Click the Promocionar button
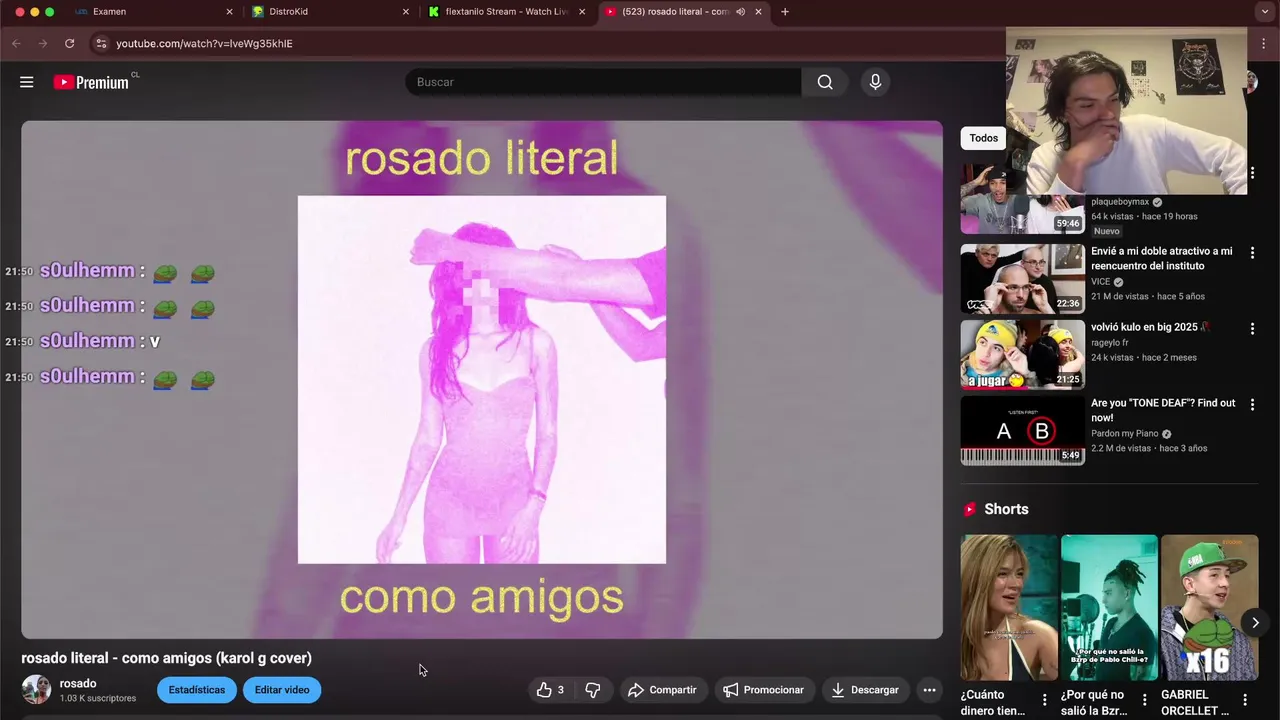The image size is (1280, 720). [764, 690]
